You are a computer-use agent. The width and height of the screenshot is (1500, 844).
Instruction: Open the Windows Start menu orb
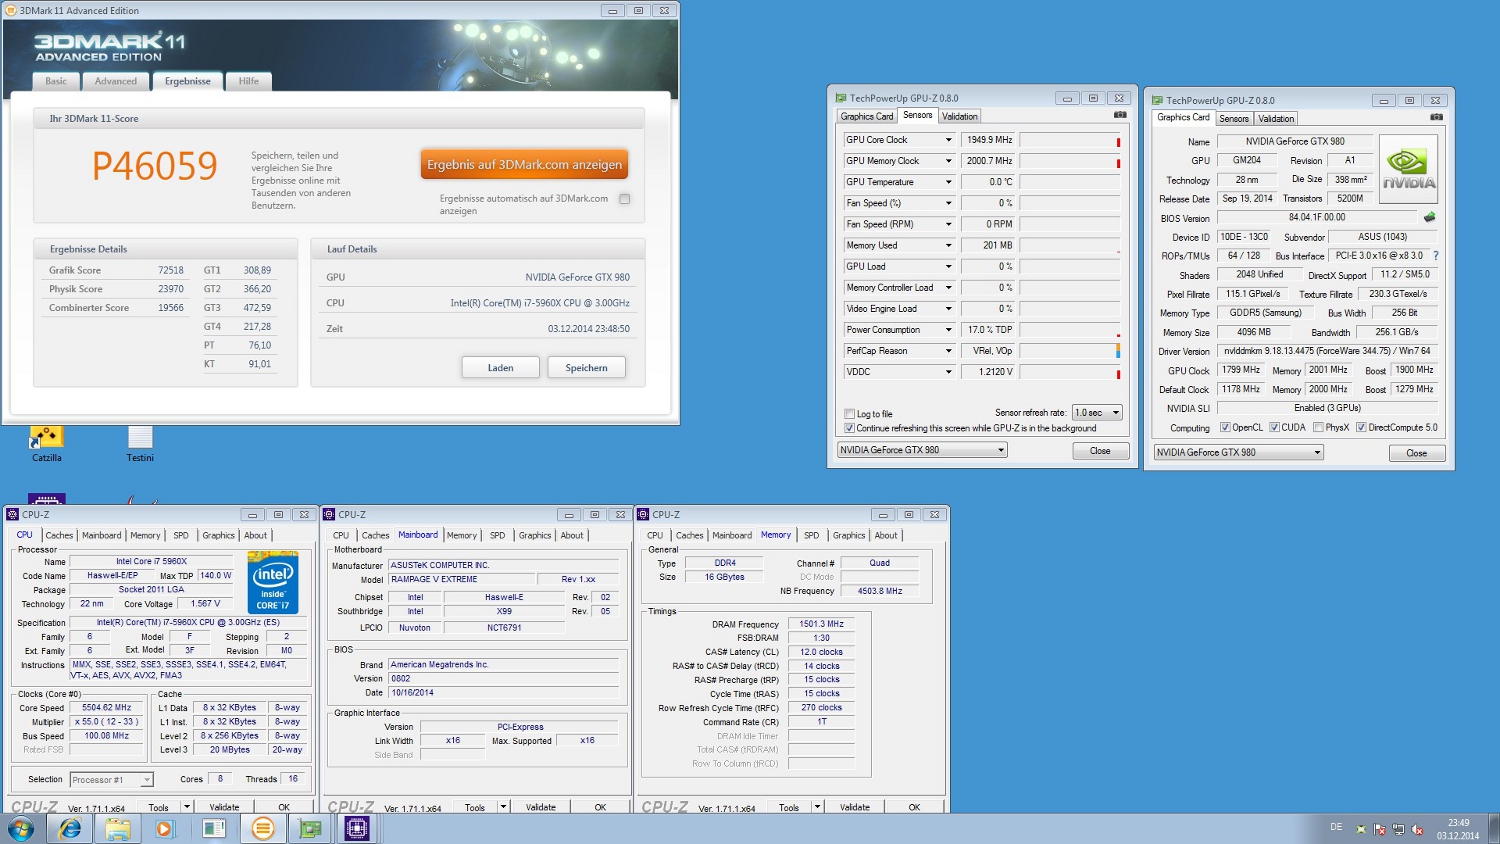(x=21, y=828)
